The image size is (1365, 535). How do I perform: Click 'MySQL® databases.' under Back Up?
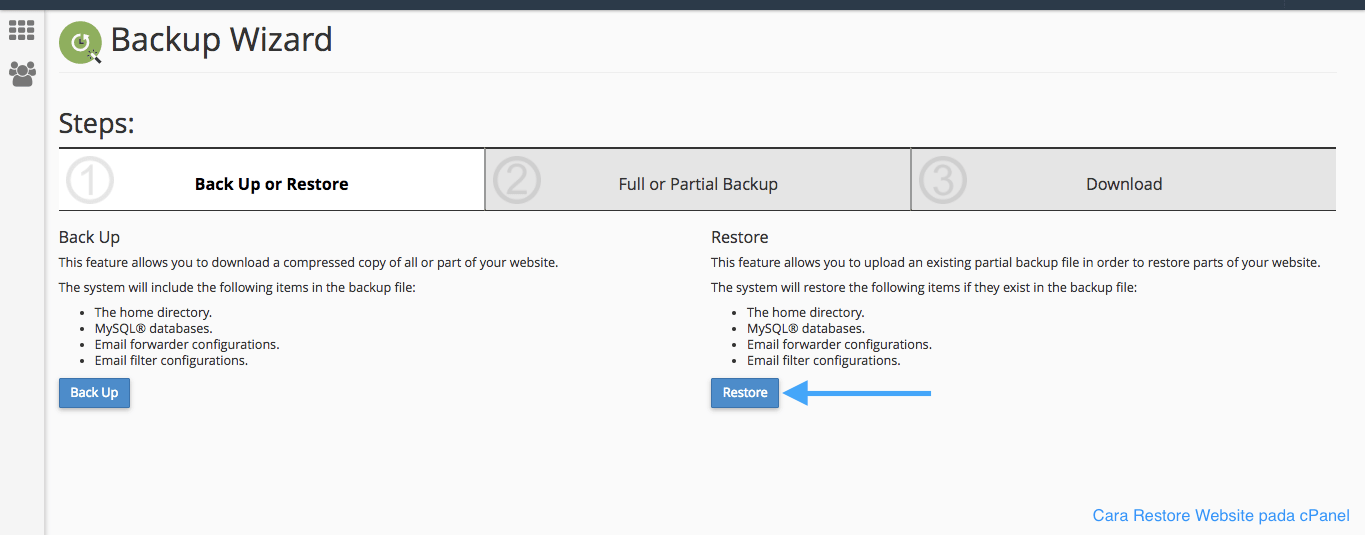[153, 328]
